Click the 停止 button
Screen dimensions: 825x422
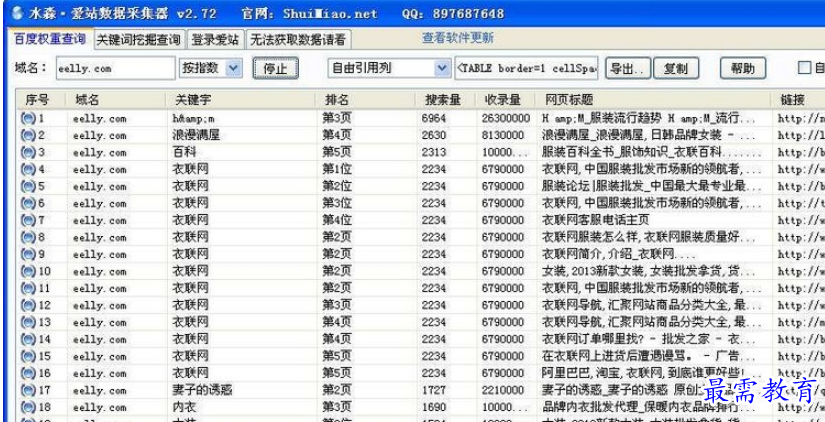(275, 68)
